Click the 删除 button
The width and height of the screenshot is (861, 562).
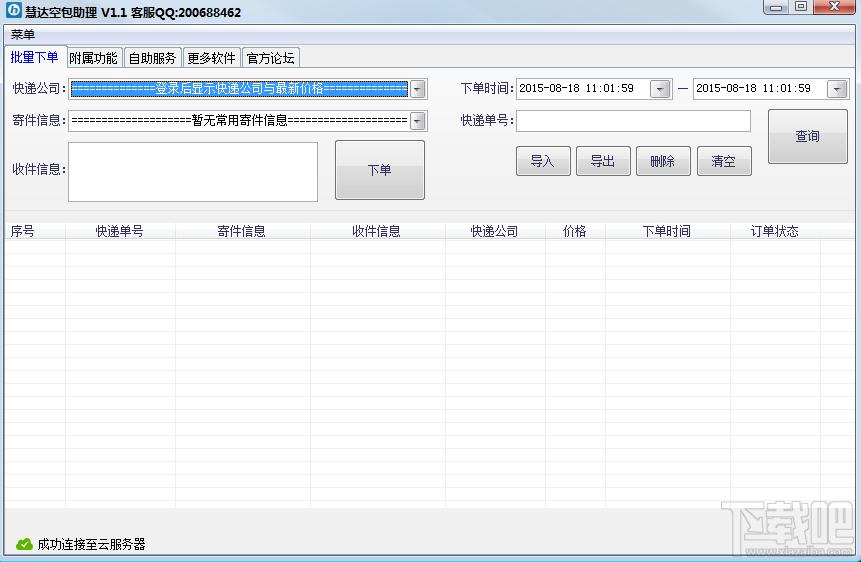coord(663,161)
